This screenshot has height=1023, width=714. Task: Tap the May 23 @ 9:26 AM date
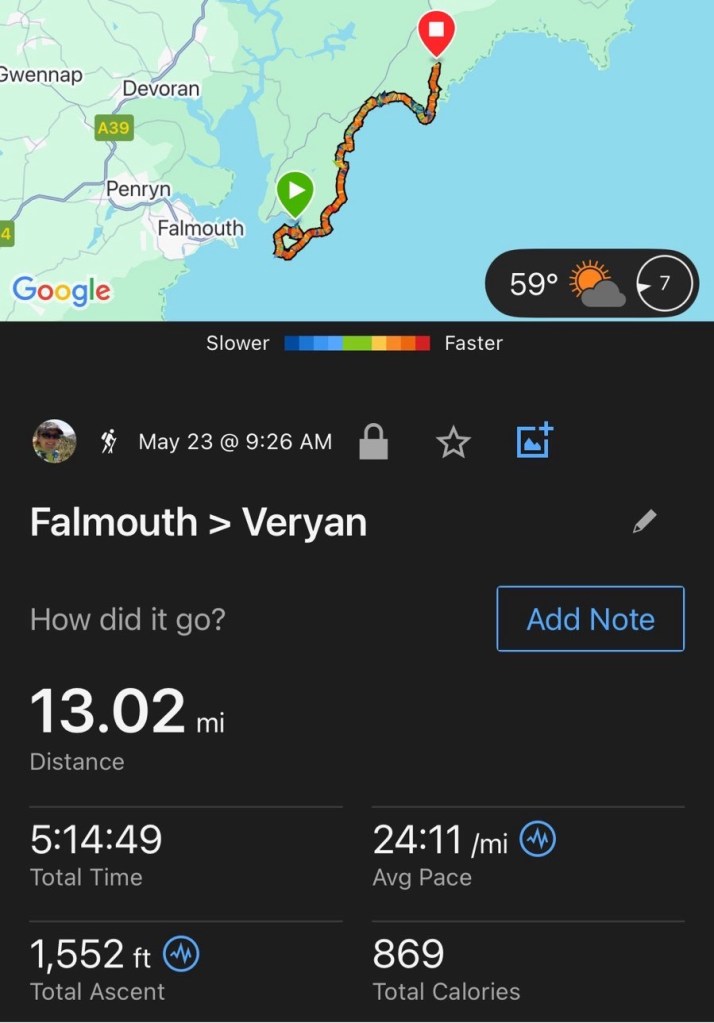pyautogui.click(x=235, y=442)
